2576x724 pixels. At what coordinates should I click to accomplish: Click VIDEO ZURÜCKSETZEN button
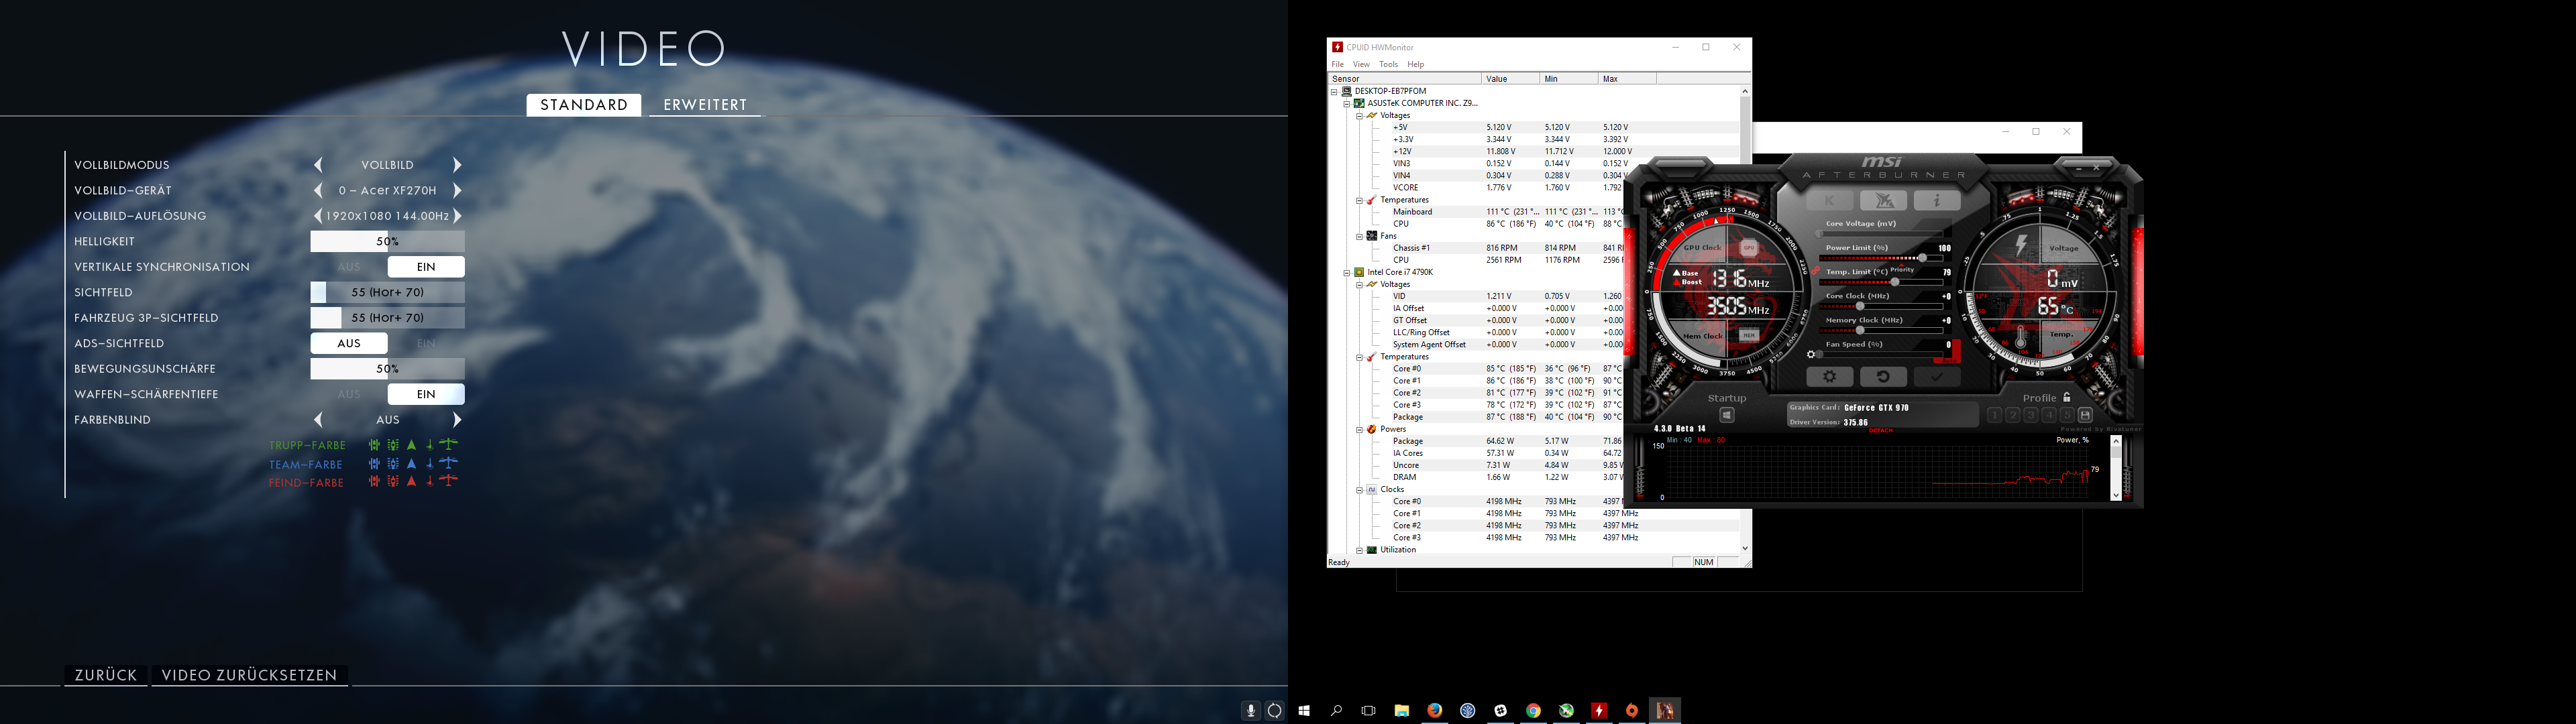point(250,675)
